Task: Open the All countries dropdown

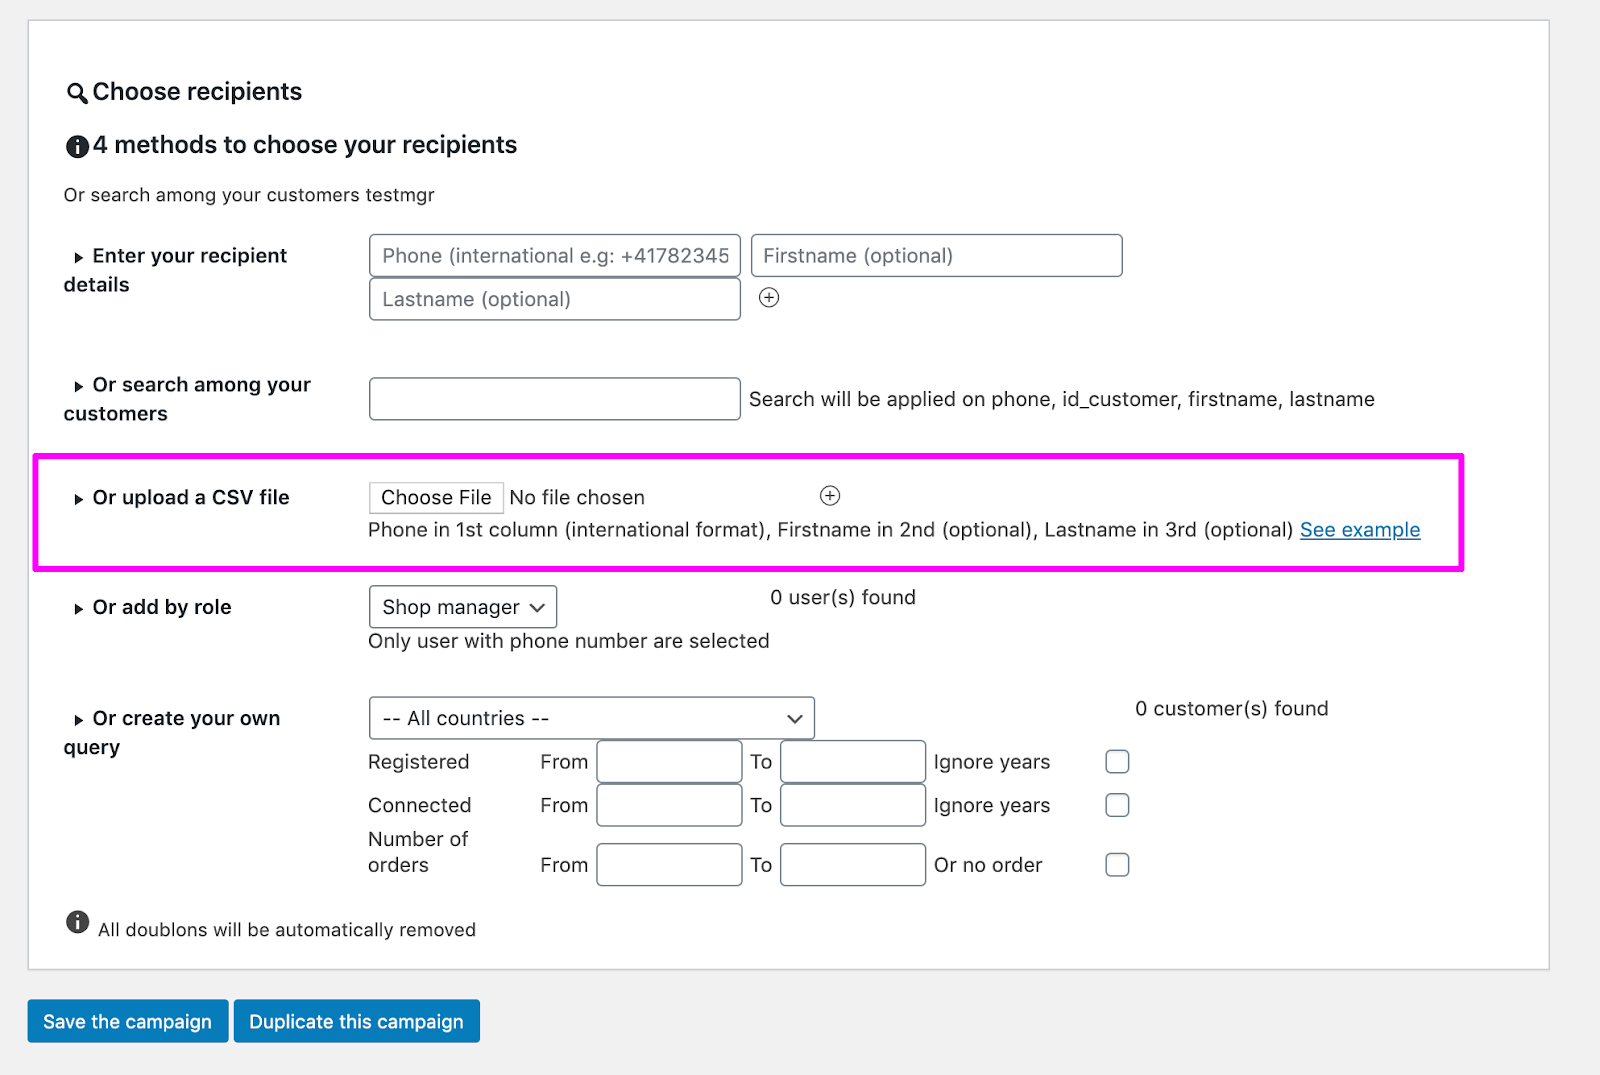Action: [x=592, y=718]
